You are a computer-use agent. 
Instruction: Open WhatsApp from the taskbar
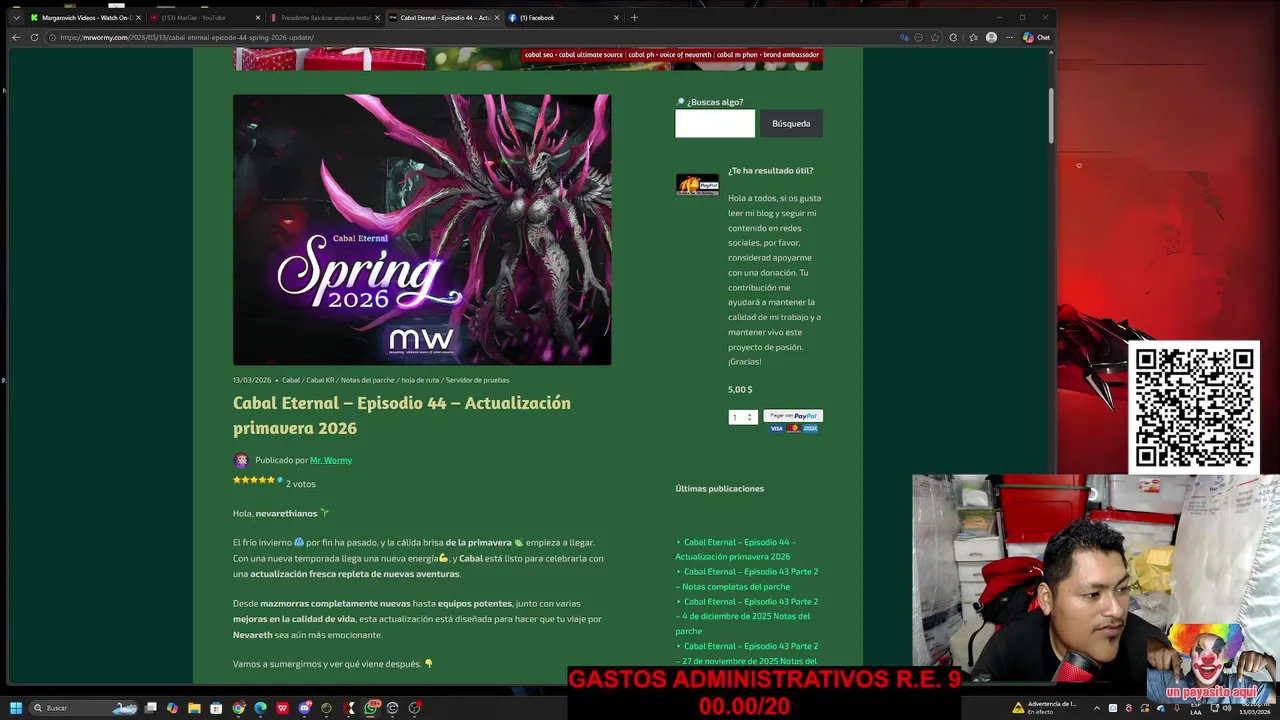click(371, 708)
